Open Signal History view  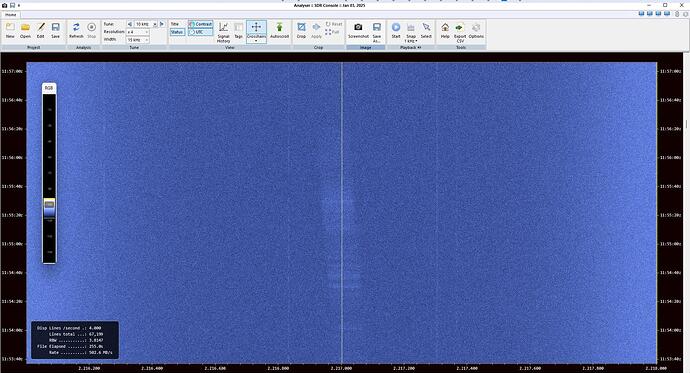[224, 32]
